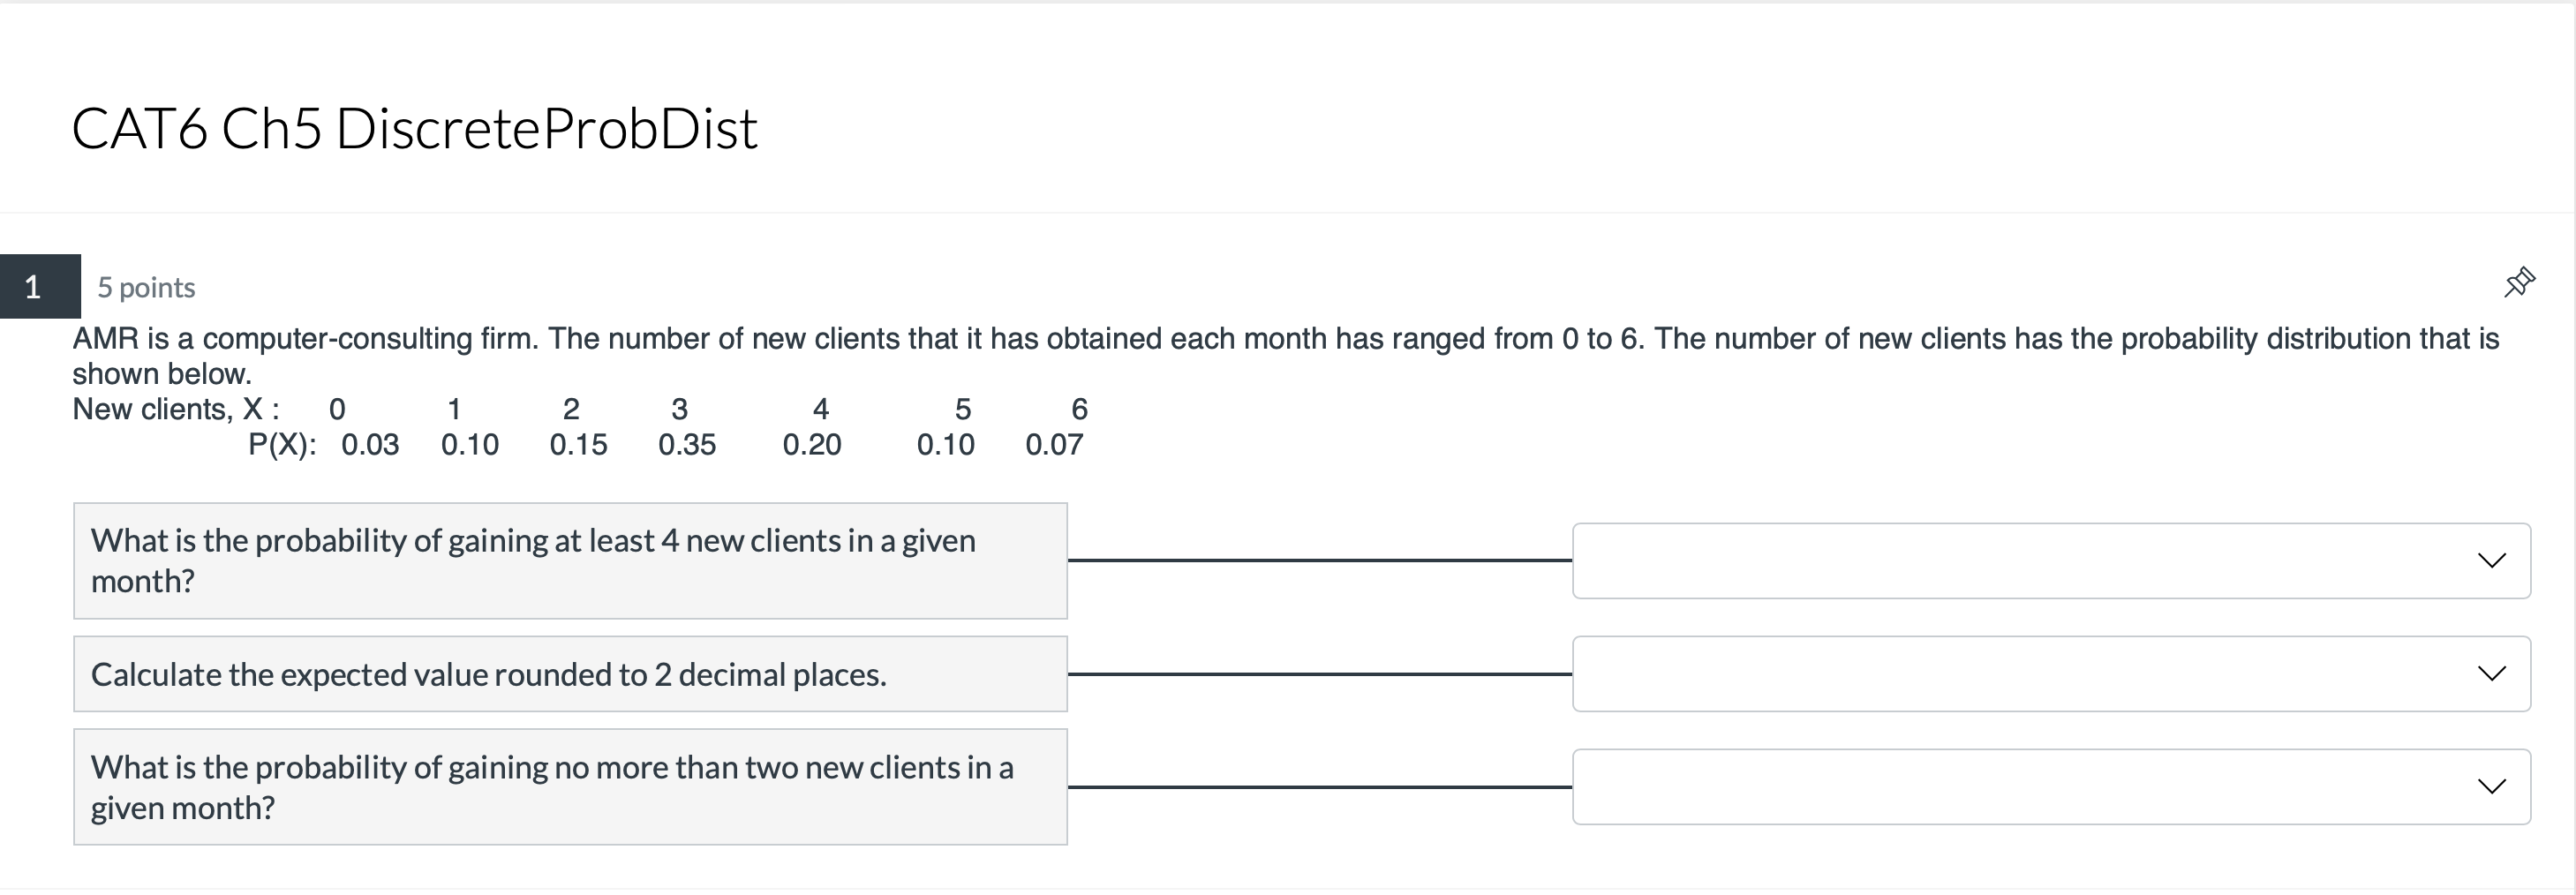Screen dimensions: 2576x895
Task: Click the X value 3 in the distribution table
Action: click(679, 409)
